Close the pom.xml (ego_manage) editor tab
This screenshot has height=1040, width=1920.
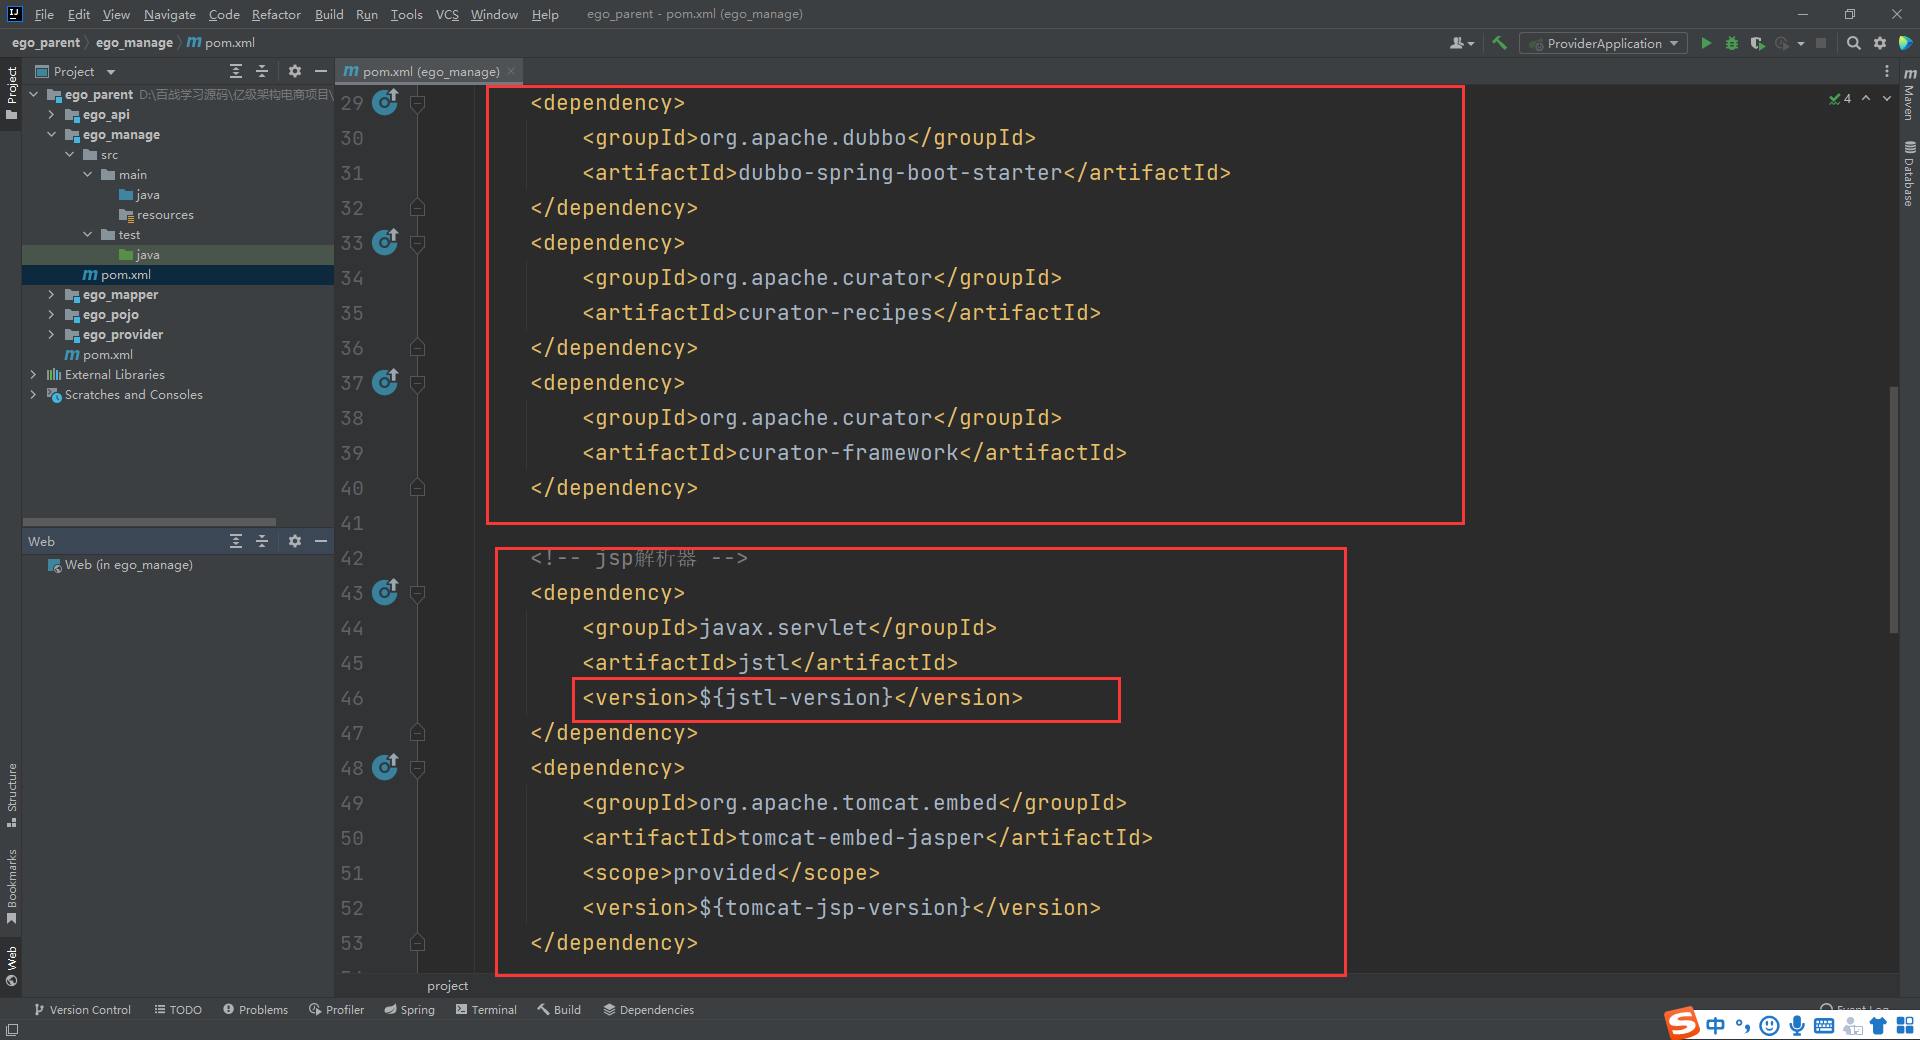511,71
